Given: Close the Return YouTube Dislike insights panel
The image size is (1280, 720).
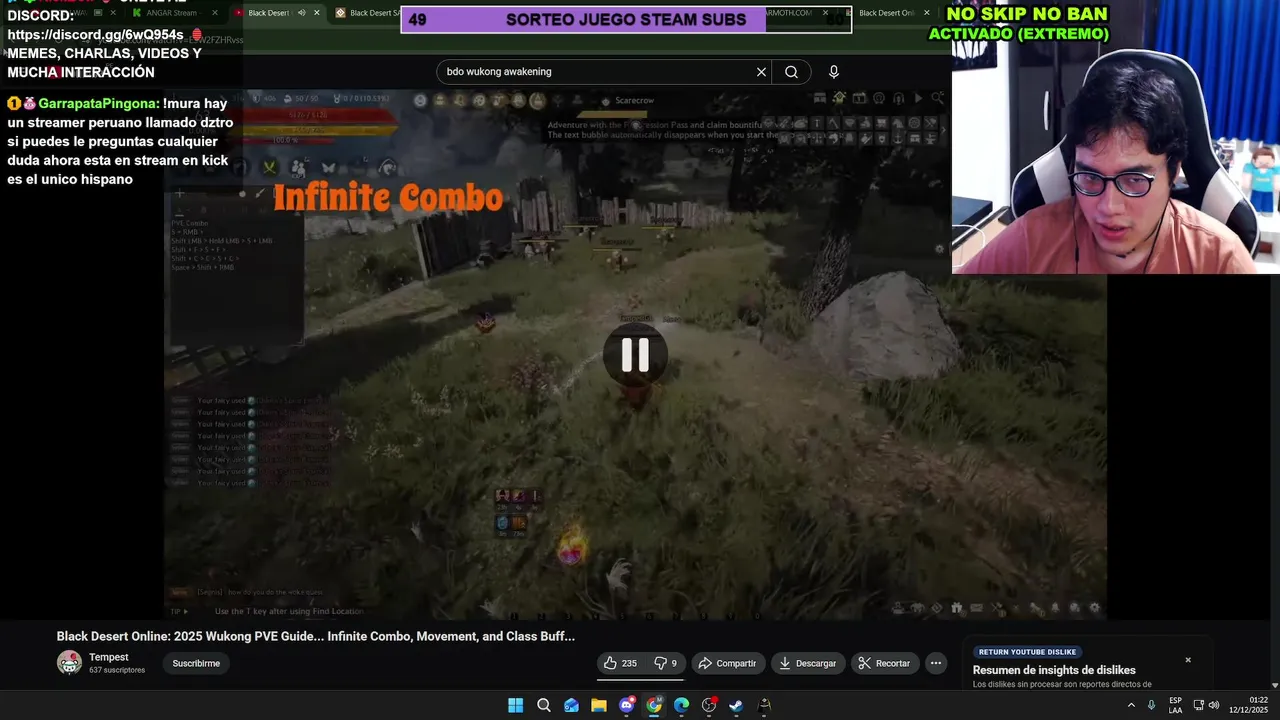Looking at the screenshot, I should tap(1188, 660).
